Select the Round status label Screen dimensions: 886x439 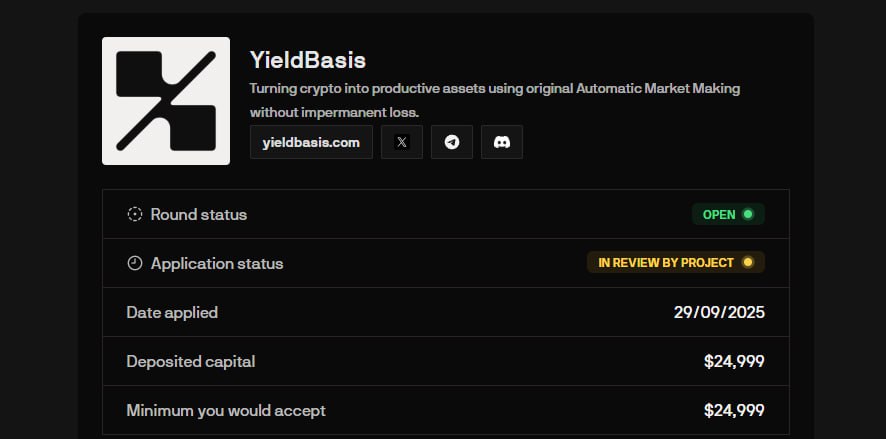coord(198,214)
